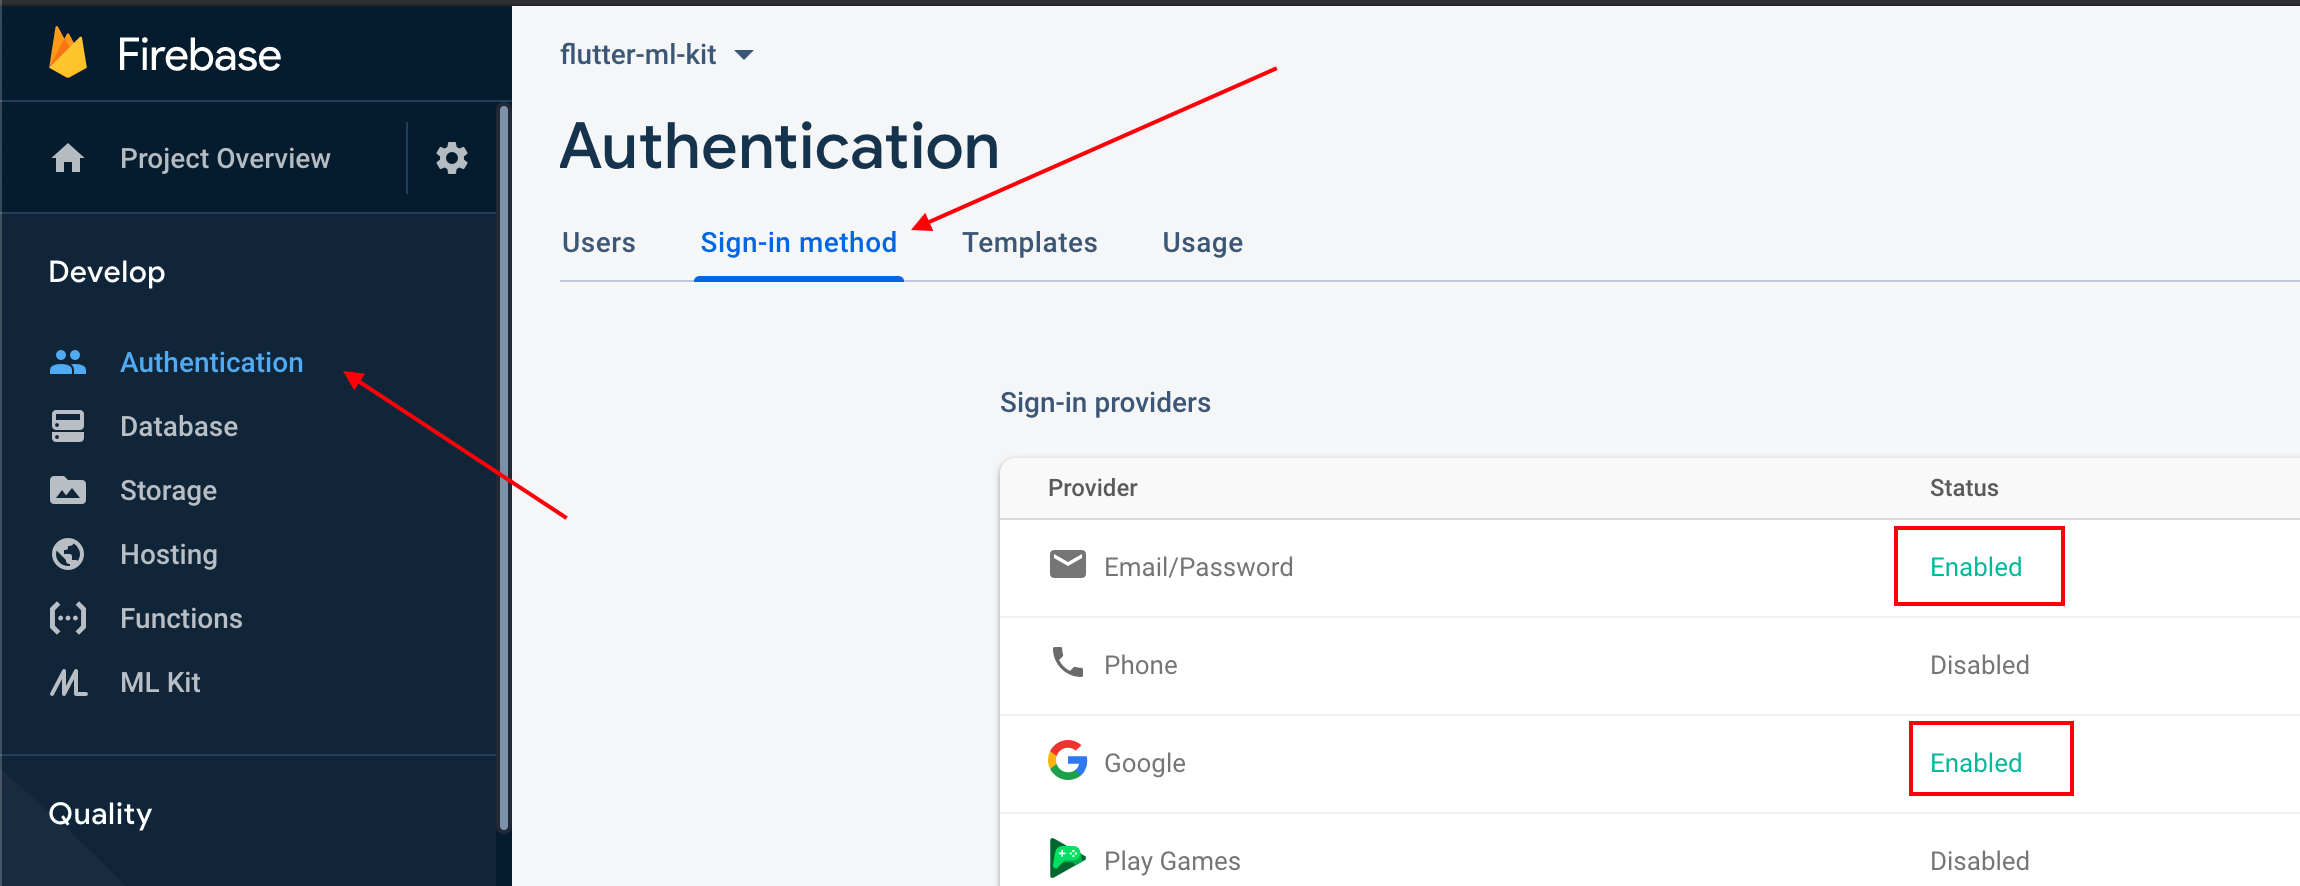Viewport: 2300px width, 886px height.
Task: Toggle the Email/Password Enabled status
Action: (x=1976, y=566)
